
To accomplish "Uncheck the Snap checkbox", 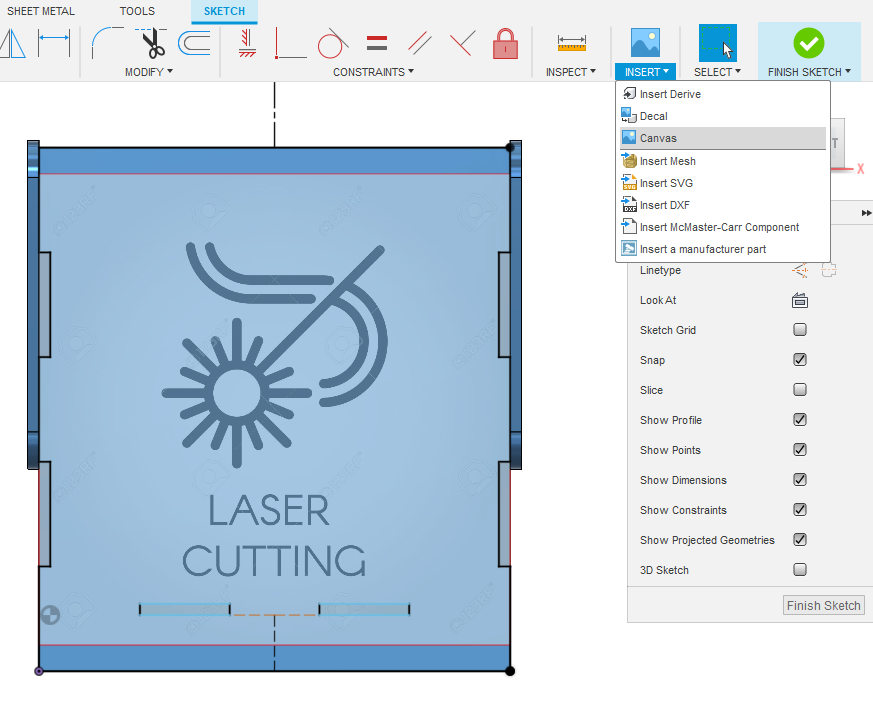I will tap(800, 360).
